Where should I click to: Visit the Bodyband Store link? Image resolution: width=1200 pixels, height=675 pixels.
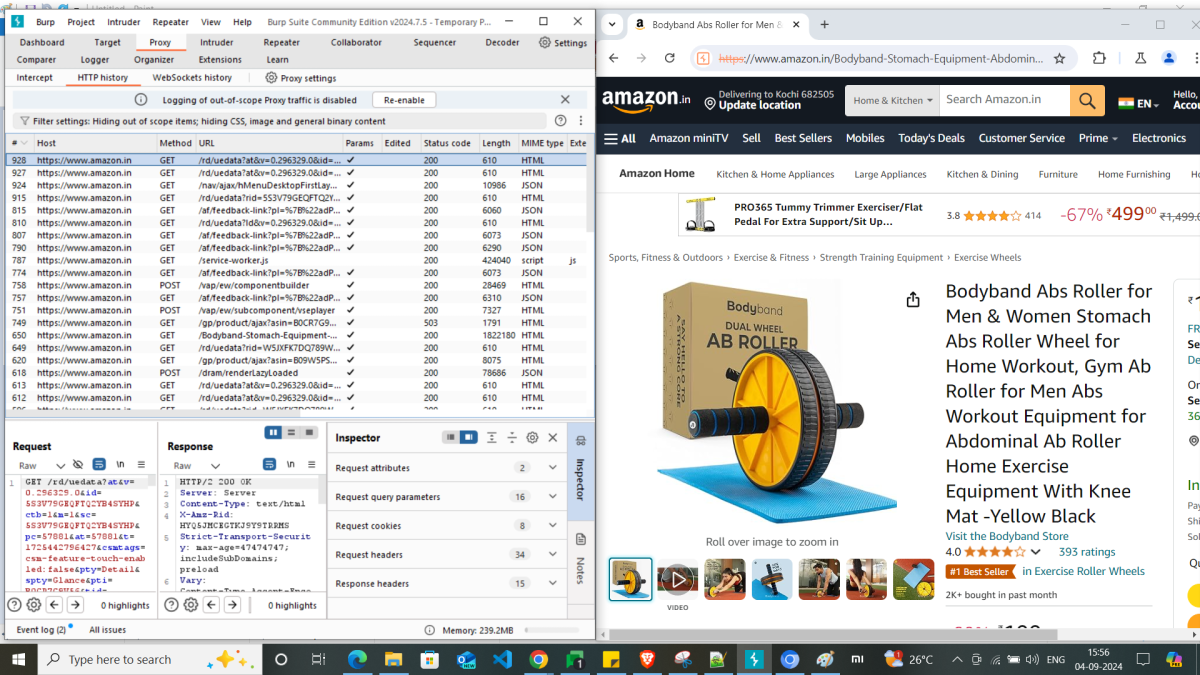1007,536
